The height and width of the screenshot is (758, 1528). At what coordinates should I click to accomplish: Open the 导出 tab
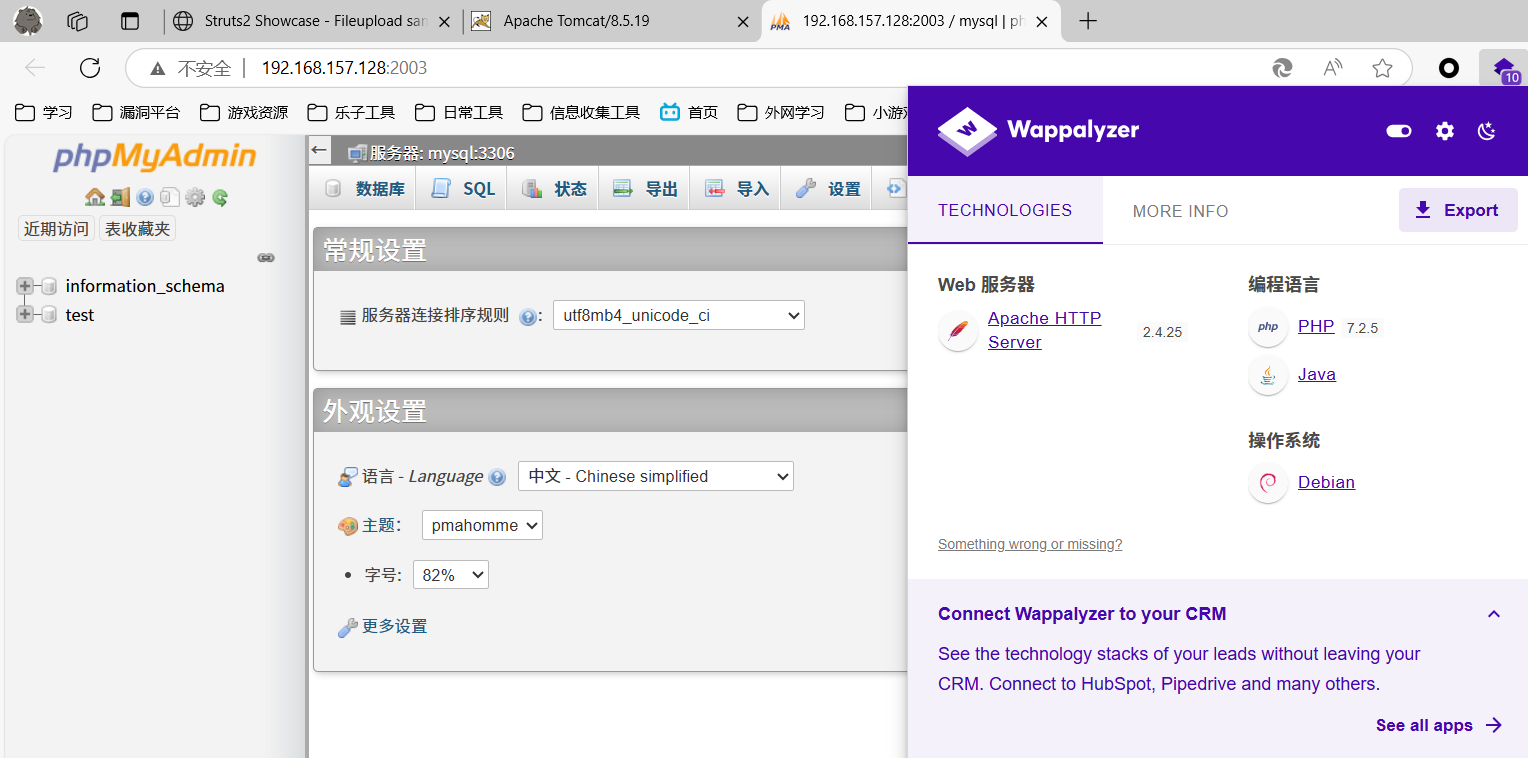(x=644, y=188)
